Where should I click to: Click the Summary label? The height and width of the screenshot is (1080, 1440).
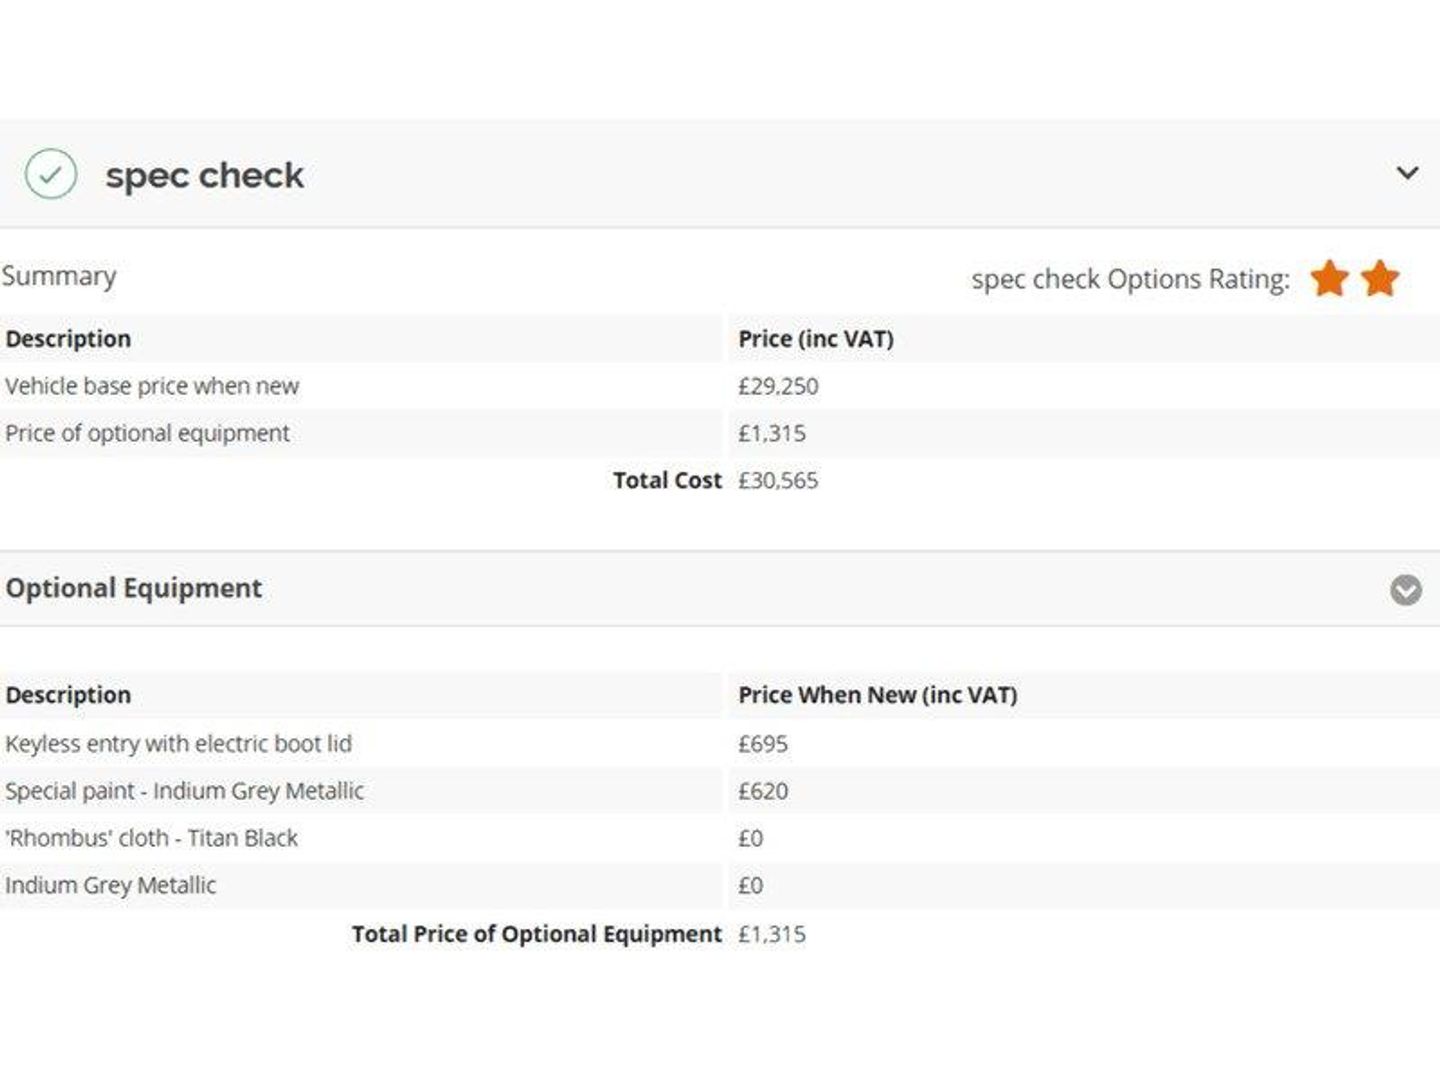click(x=59, y=276)
